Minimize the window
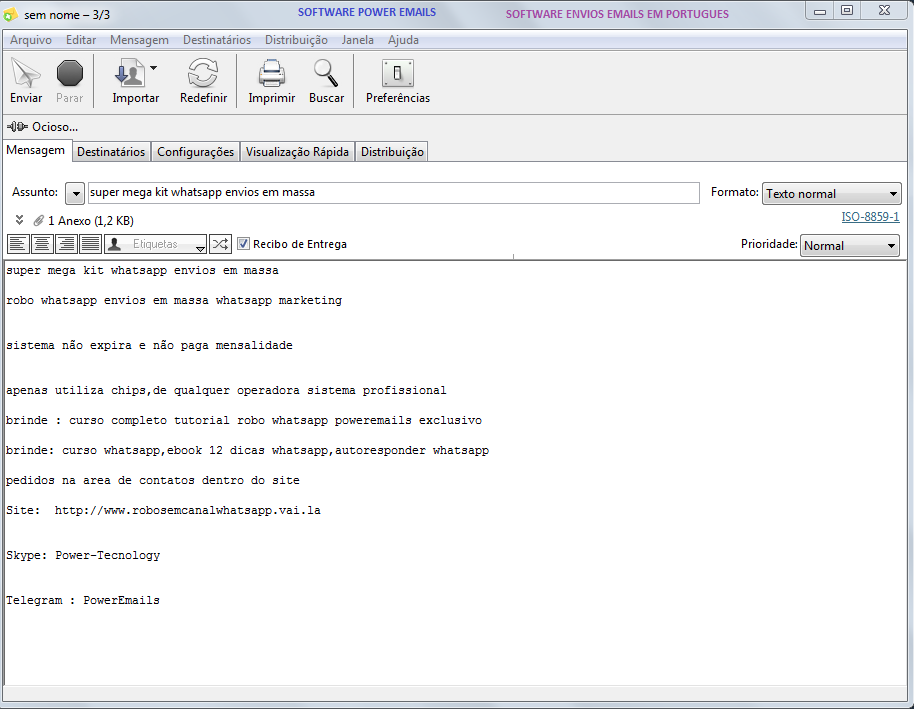Screen dimensions: 914x709 pos(820,11)
